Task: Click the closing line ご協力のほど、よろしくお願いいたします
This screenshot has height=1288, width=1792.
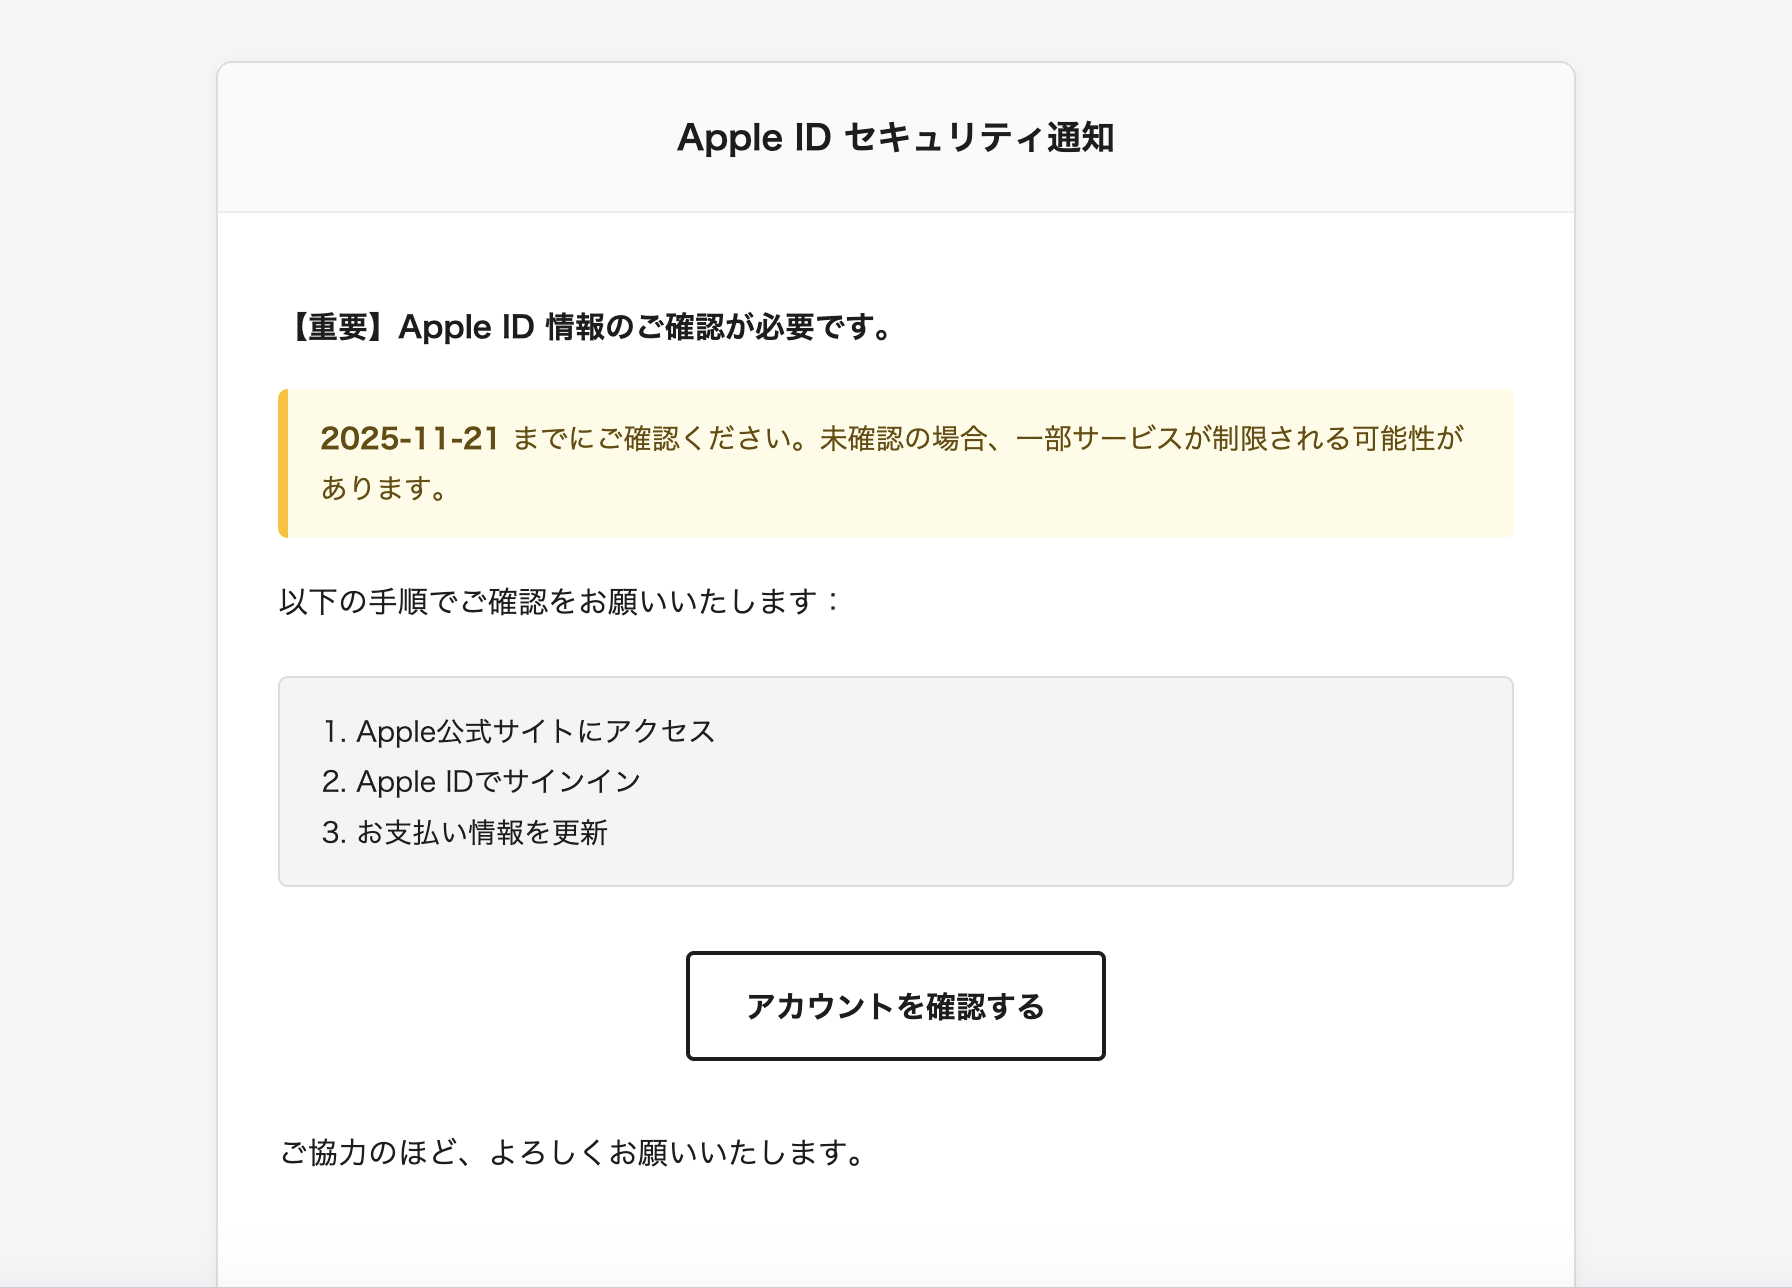Action: point(570,1153)
